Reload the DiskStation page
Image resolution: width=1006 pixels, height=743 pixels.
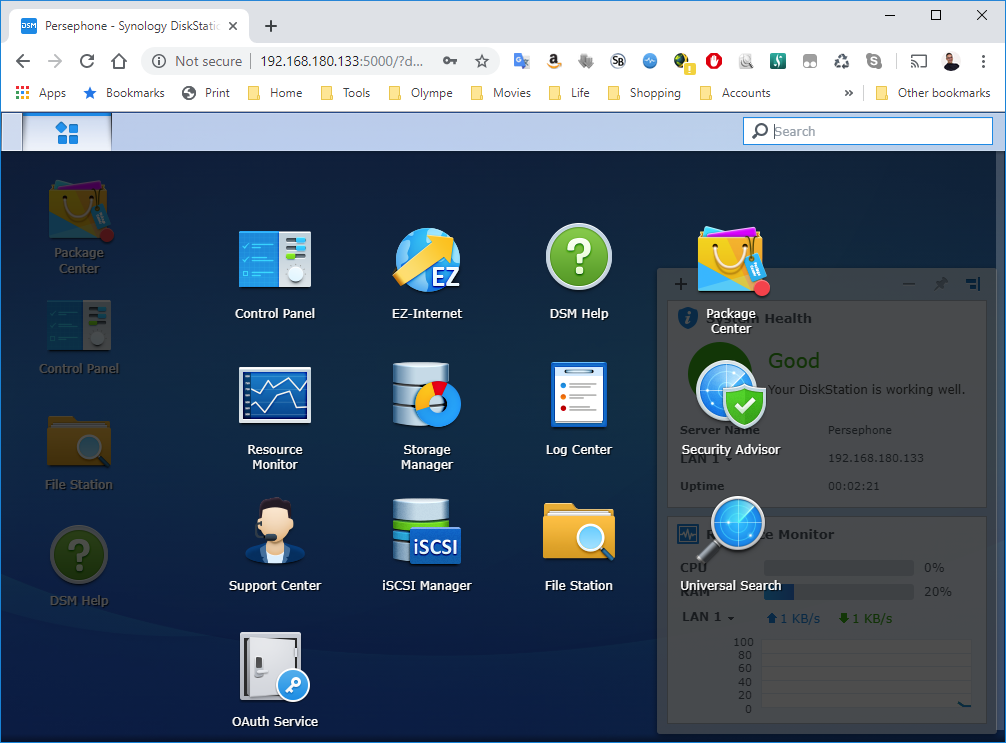click(87, 61)
